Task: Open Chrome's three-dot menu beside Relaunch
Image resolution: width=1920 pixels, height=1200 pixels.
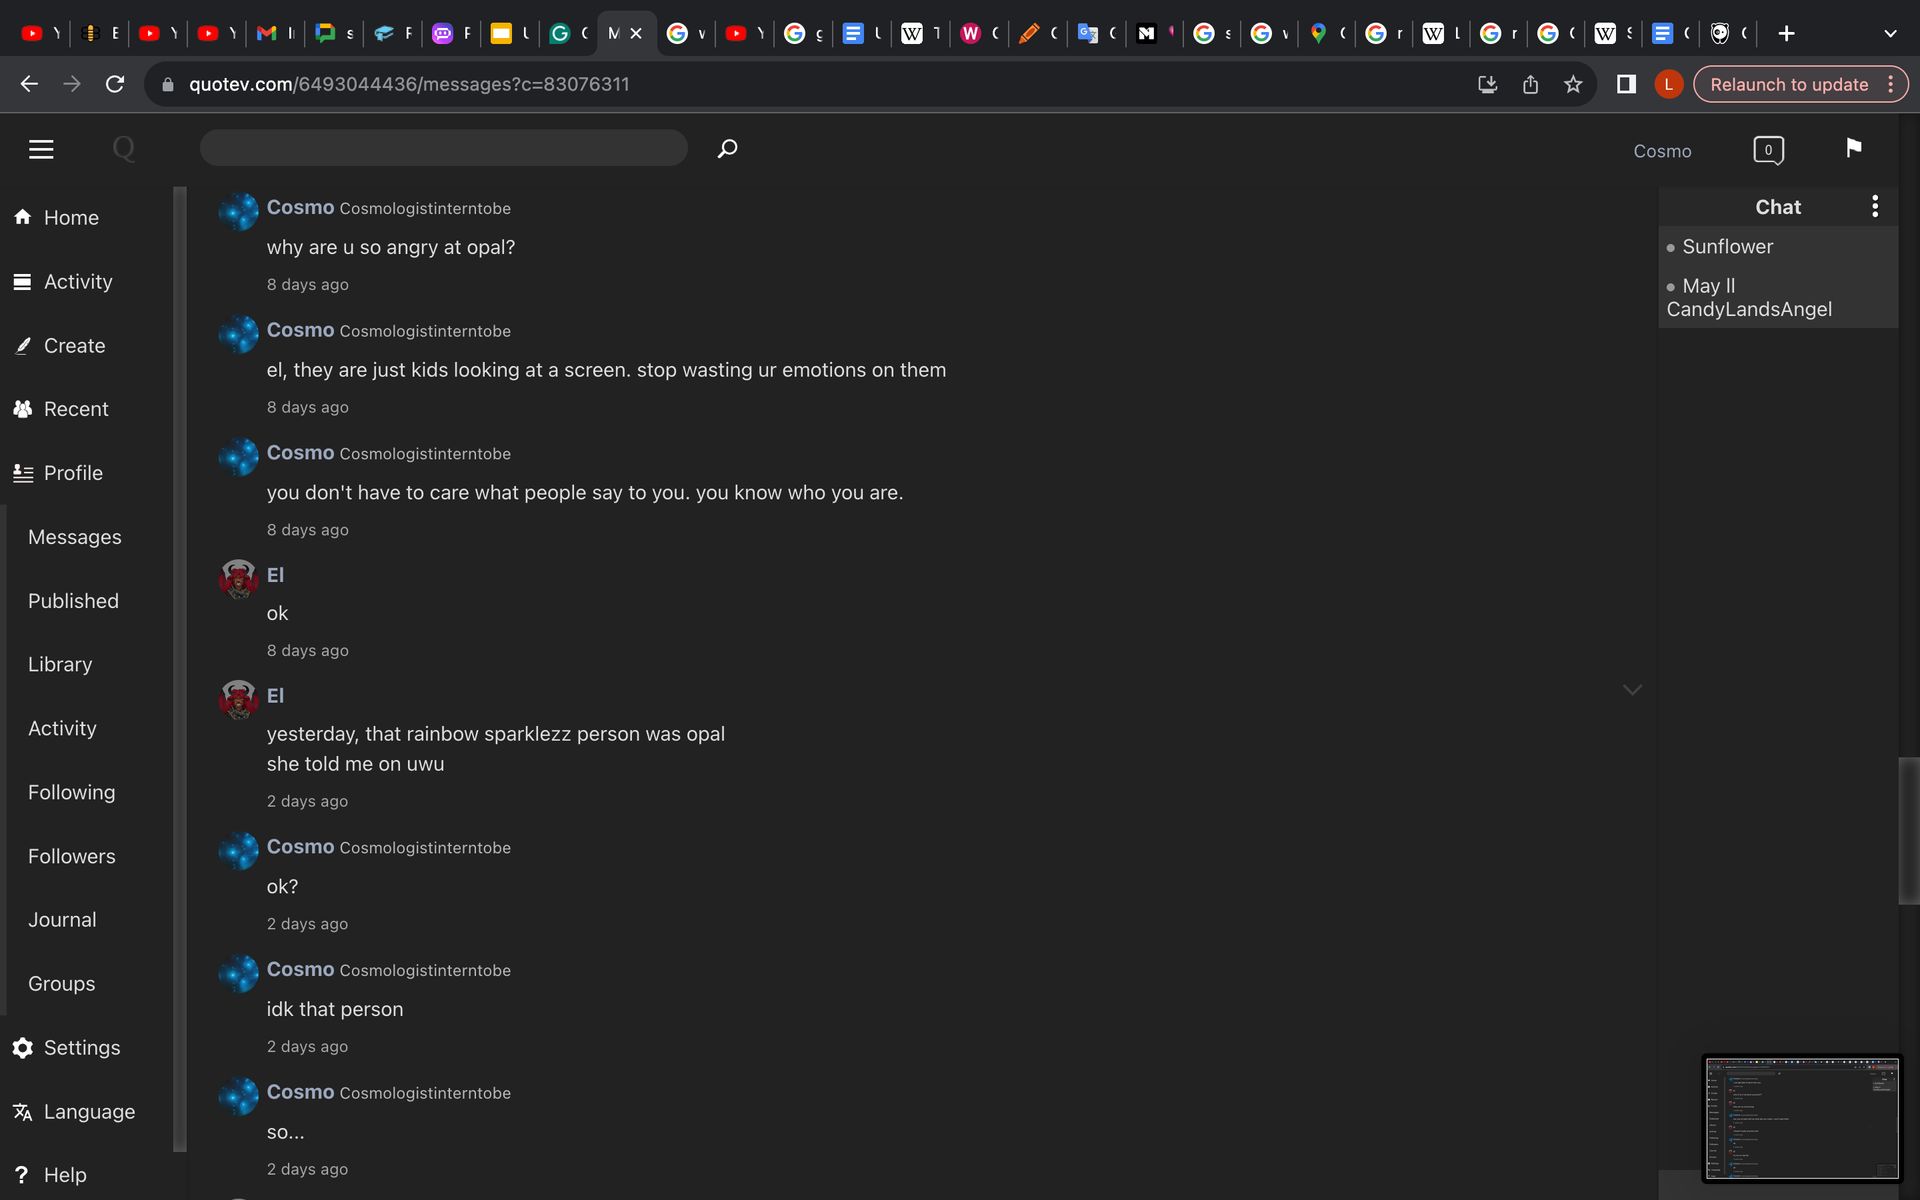Action: coord(1890,85)
